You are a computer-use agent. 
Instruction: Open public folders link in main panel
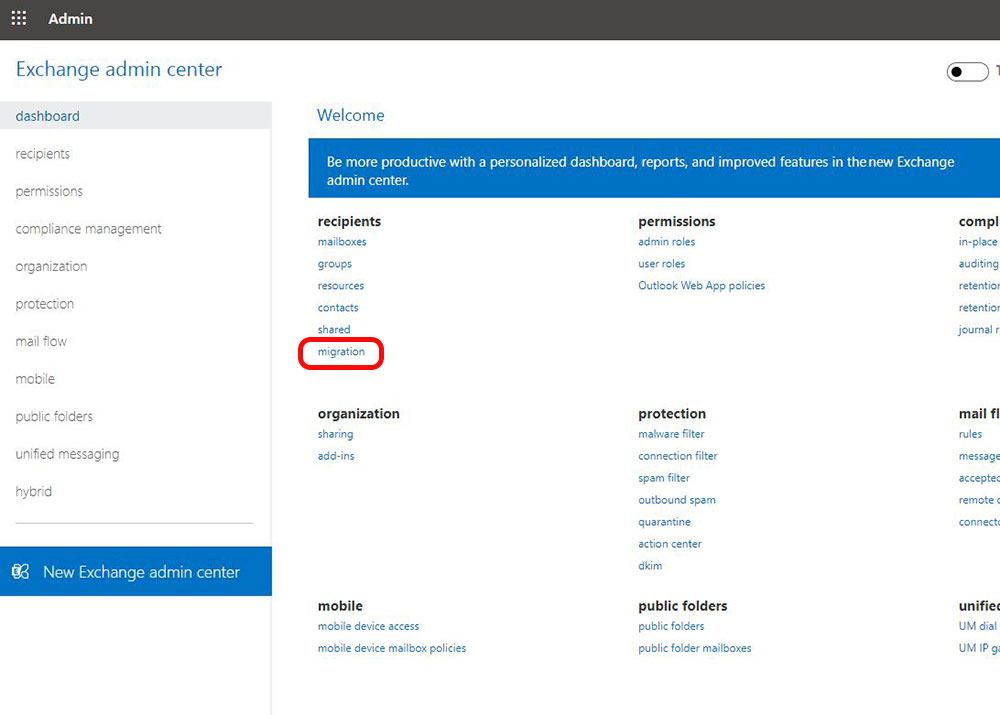(671, 626)
